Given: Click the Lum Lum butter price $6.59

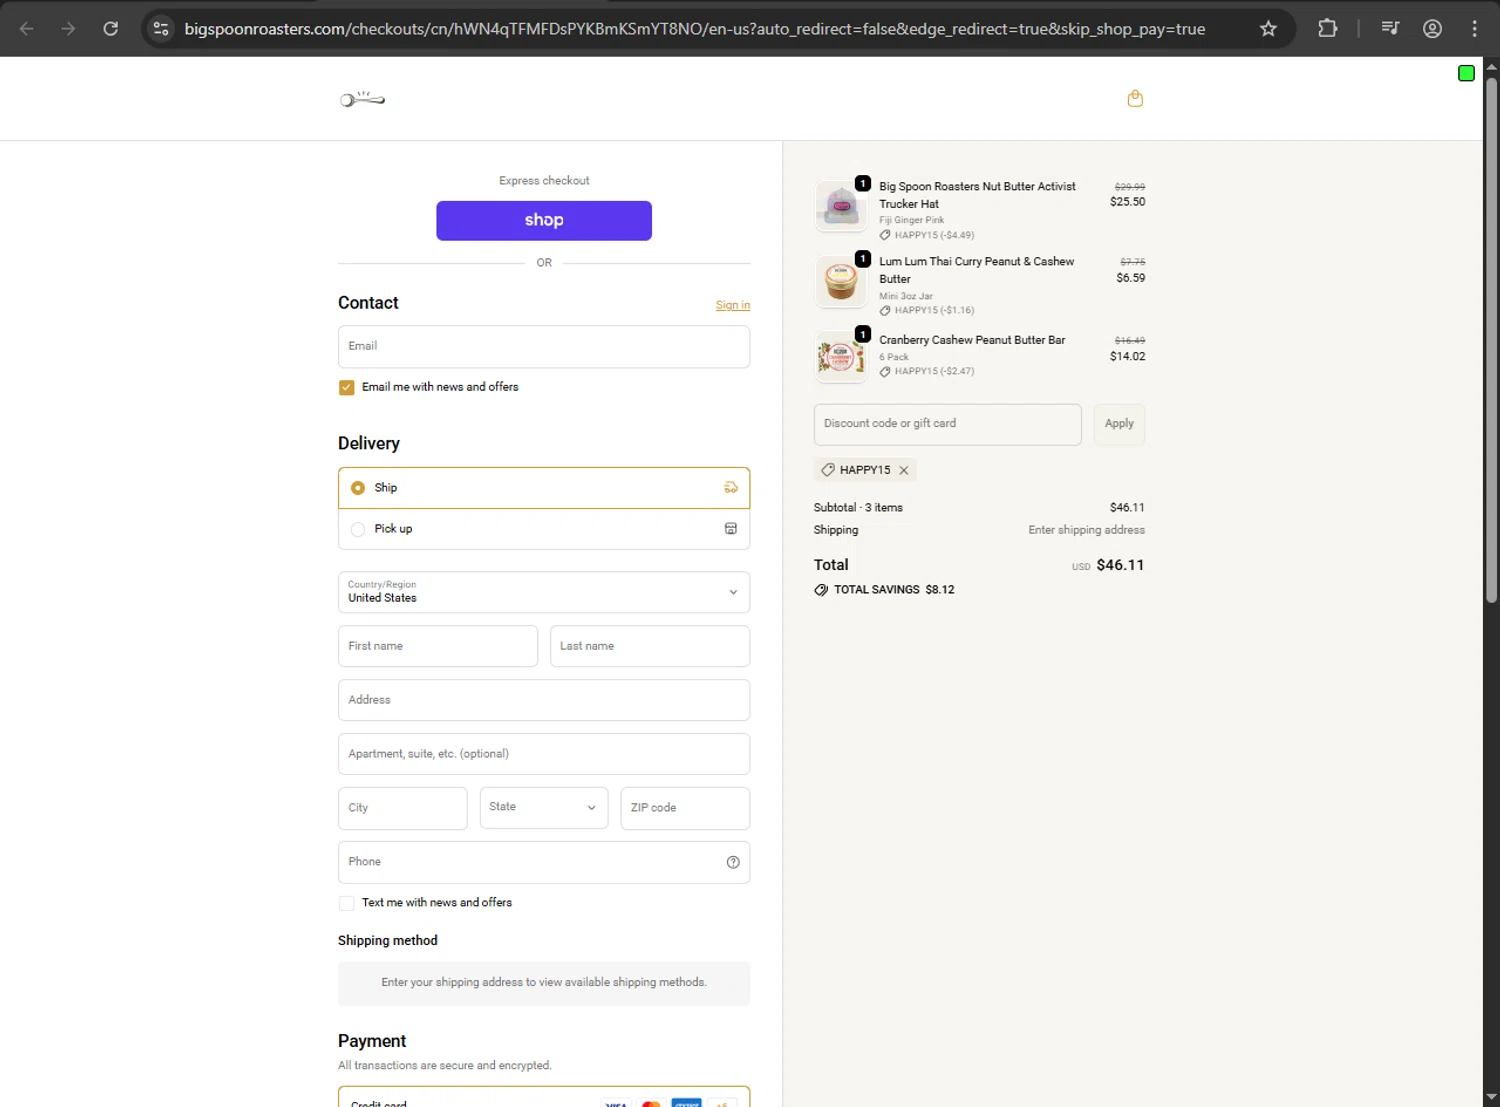Looking at the screenshot, I should coord(1130,278).
